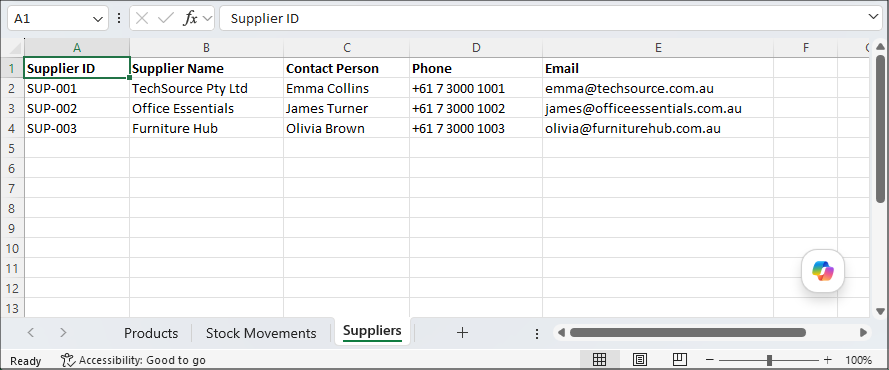
Task: Select row 1 header
Action: coord(12,69)
